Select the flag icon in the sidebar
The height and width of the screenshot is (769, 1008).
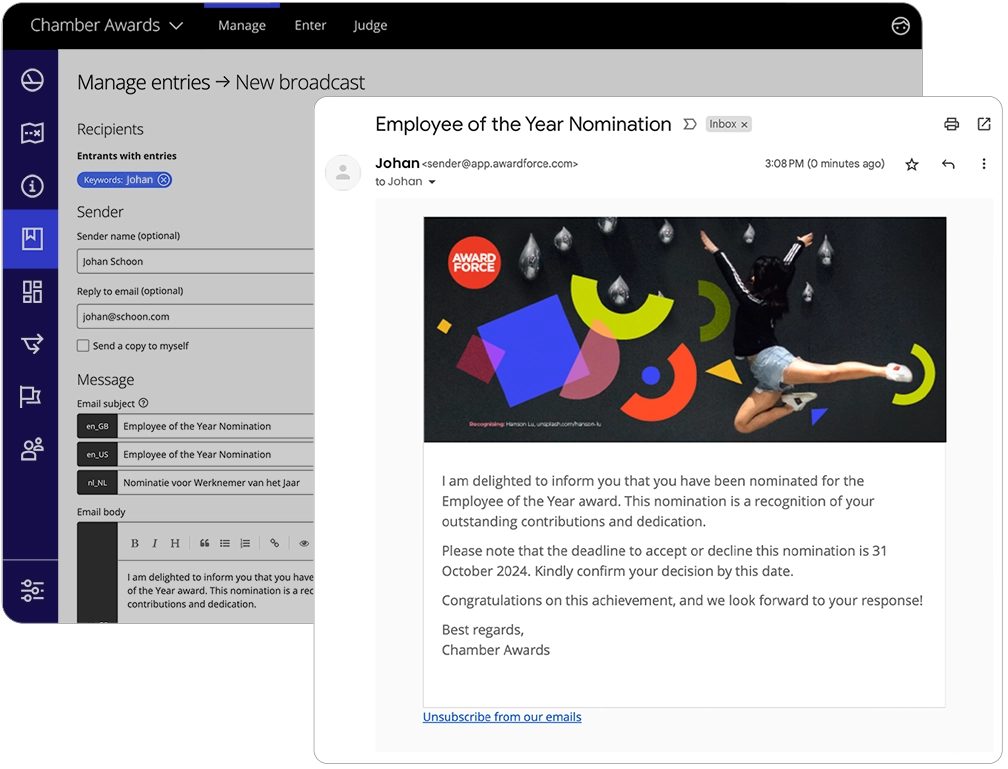30,396
